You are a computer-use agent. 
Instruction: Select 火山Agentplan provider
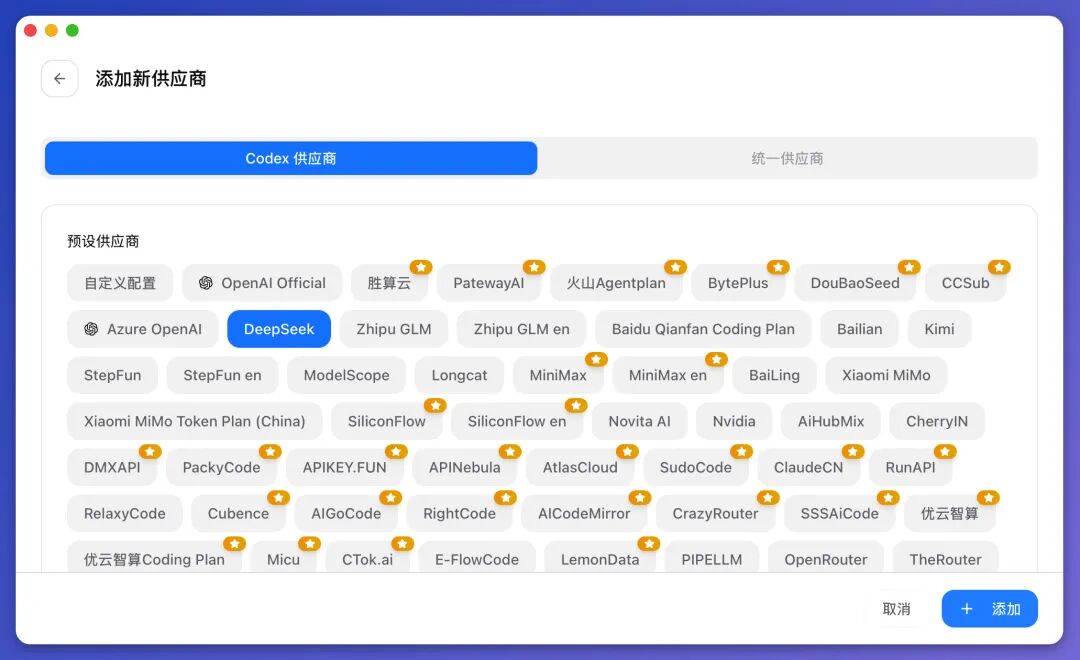coord(616,283)
